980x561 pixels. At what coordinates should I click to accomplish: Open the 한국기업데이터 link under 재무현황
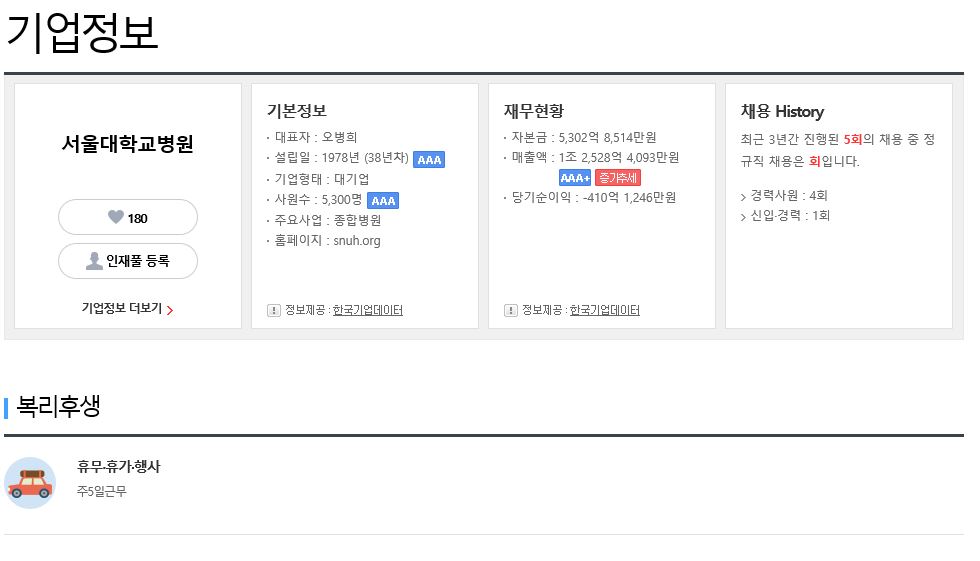coord(604,310)
